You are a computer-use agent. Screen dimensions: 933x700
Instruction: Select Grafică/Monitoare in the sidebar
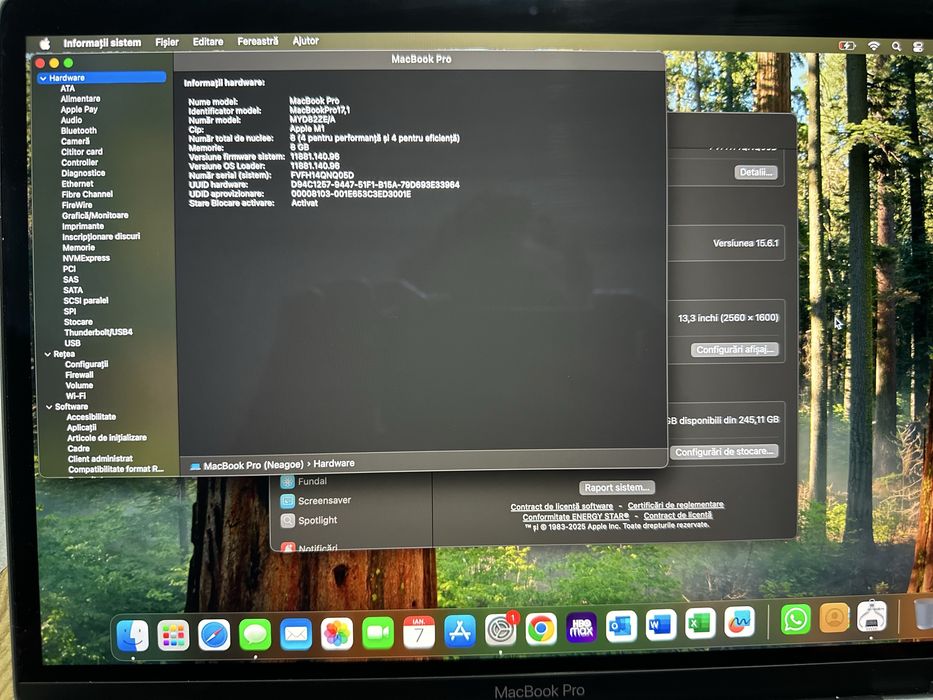pos(95,215)
